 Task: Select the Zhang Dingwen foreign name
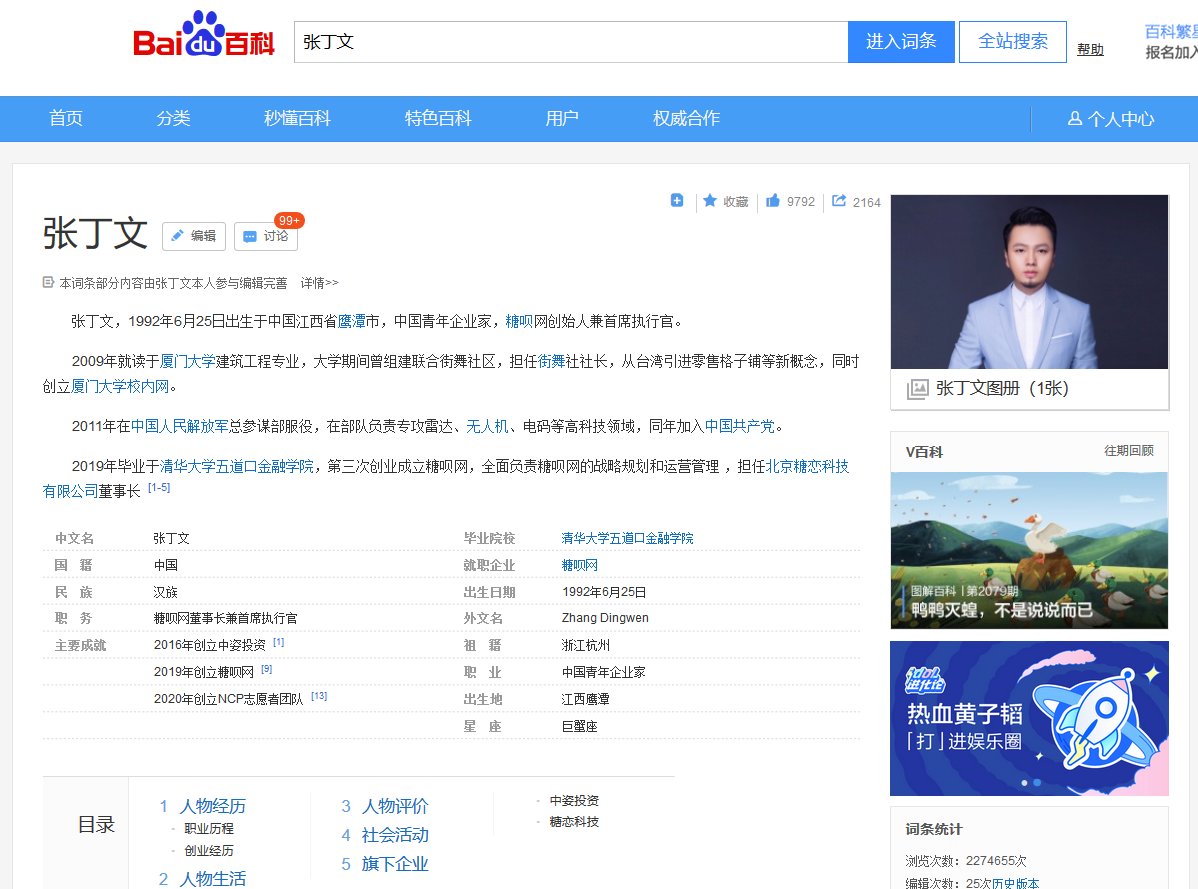605,618
